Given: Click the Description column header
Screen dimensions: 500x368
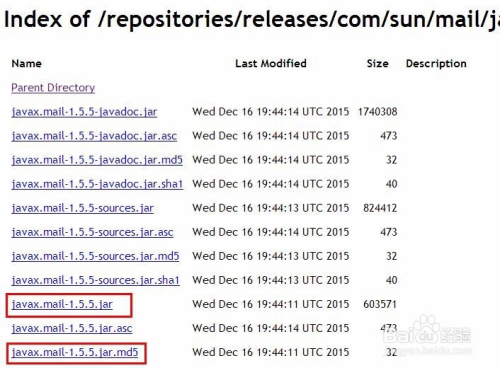Looking at the screenshot, I should click(436, 64).
